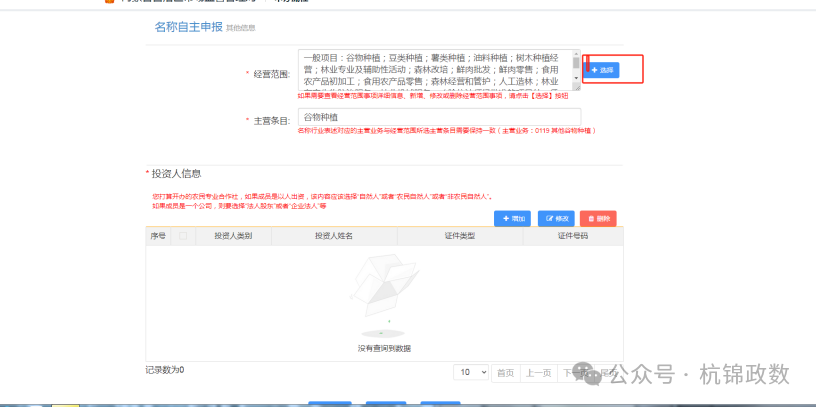Click the red 删除 button
This screenshot has height=407, width=816.
(598, 219)
